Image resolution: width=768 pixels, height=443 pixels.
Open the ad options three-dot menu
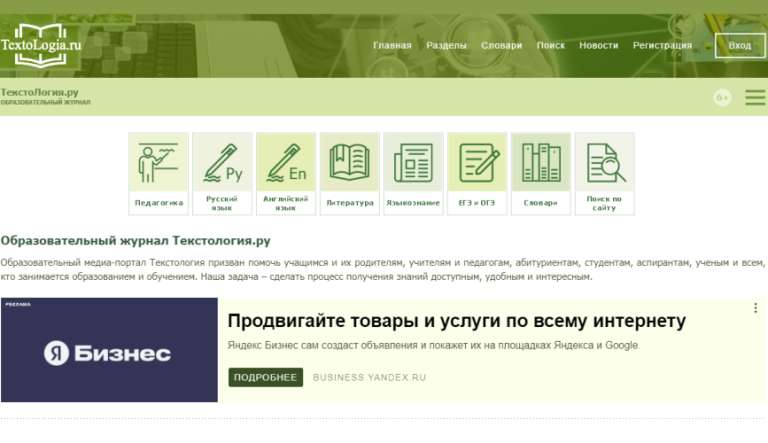tap(755, 308)
